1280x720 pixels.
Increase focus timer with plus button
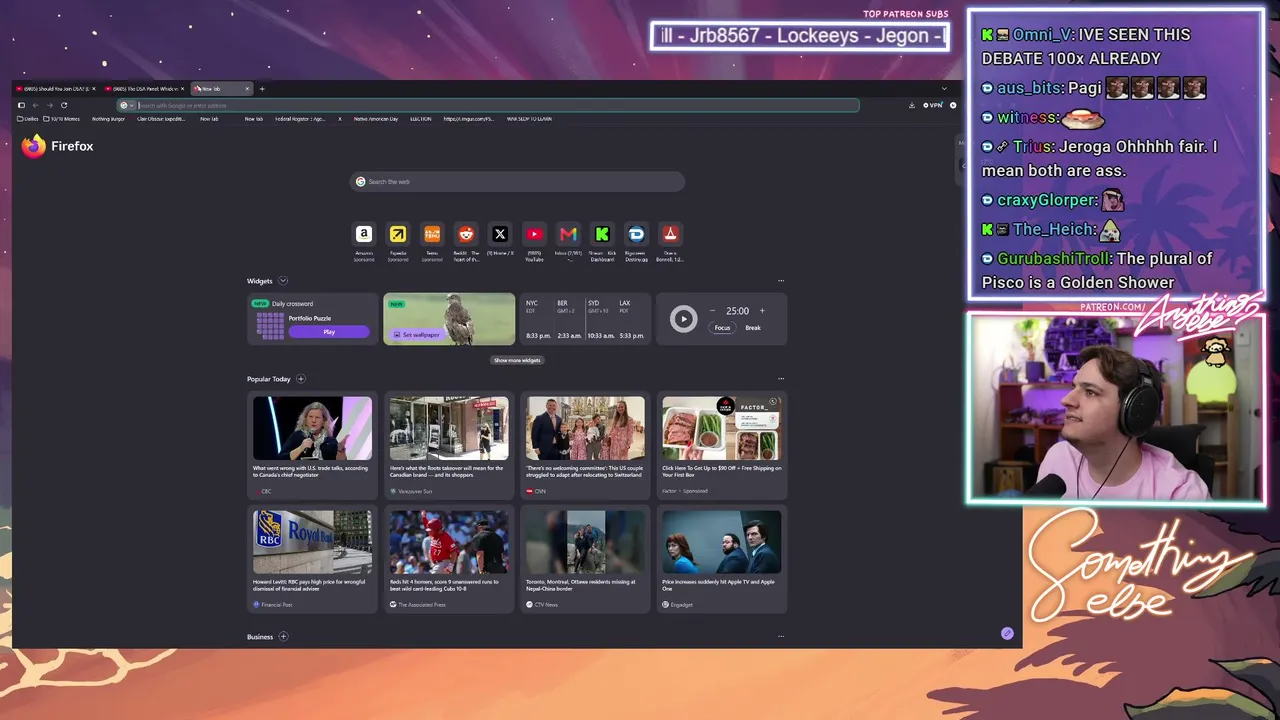tap(762, 311)
